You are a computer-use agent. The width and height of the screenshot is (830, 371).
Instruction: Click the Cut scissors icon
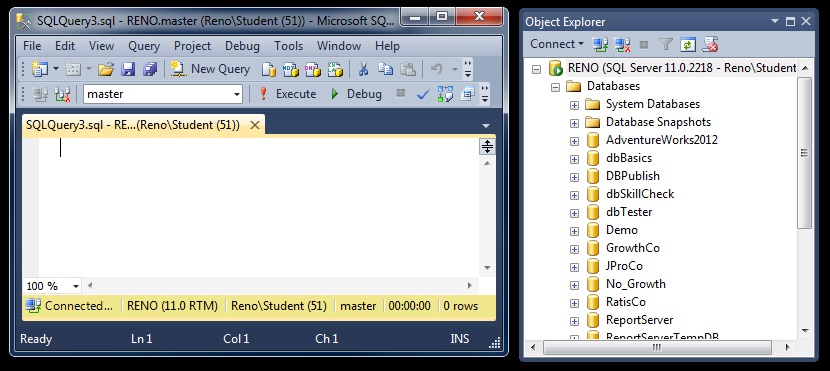click(x=363, y=69)
